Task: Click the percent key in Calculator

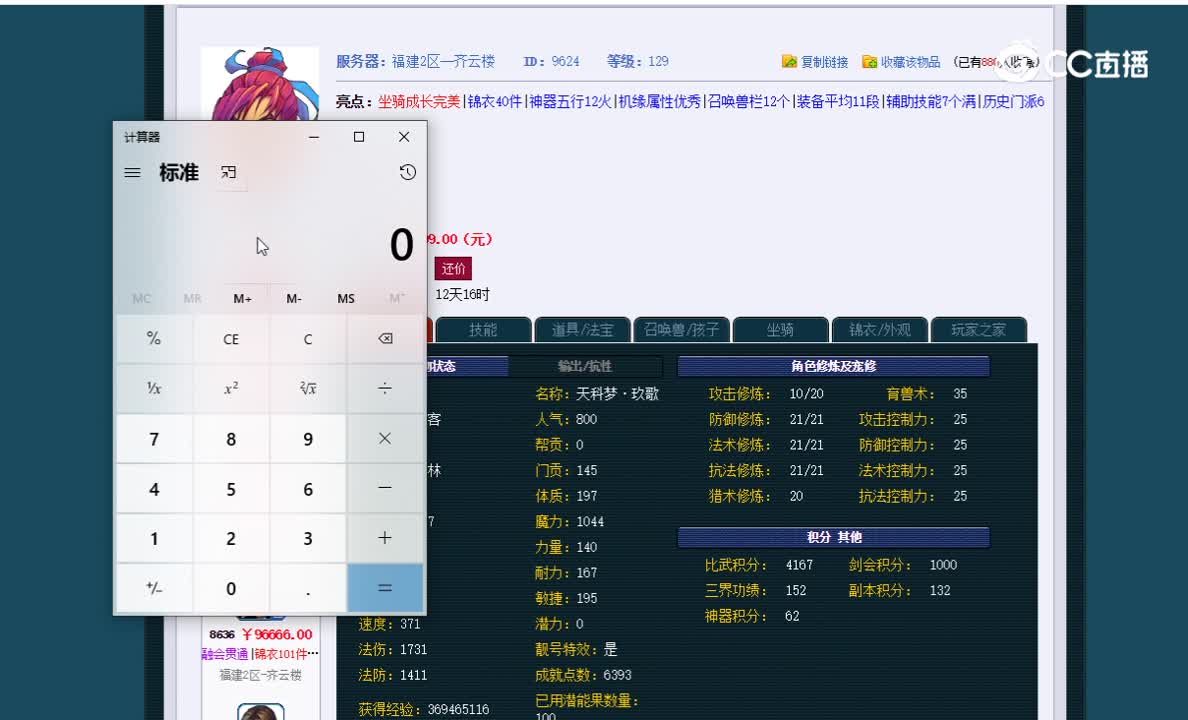Action: [153, 338]
